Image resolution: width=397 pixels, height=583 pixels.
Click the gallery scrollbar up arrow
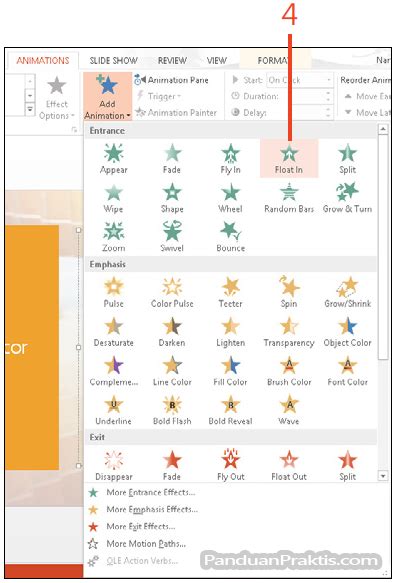pos(383,129)
